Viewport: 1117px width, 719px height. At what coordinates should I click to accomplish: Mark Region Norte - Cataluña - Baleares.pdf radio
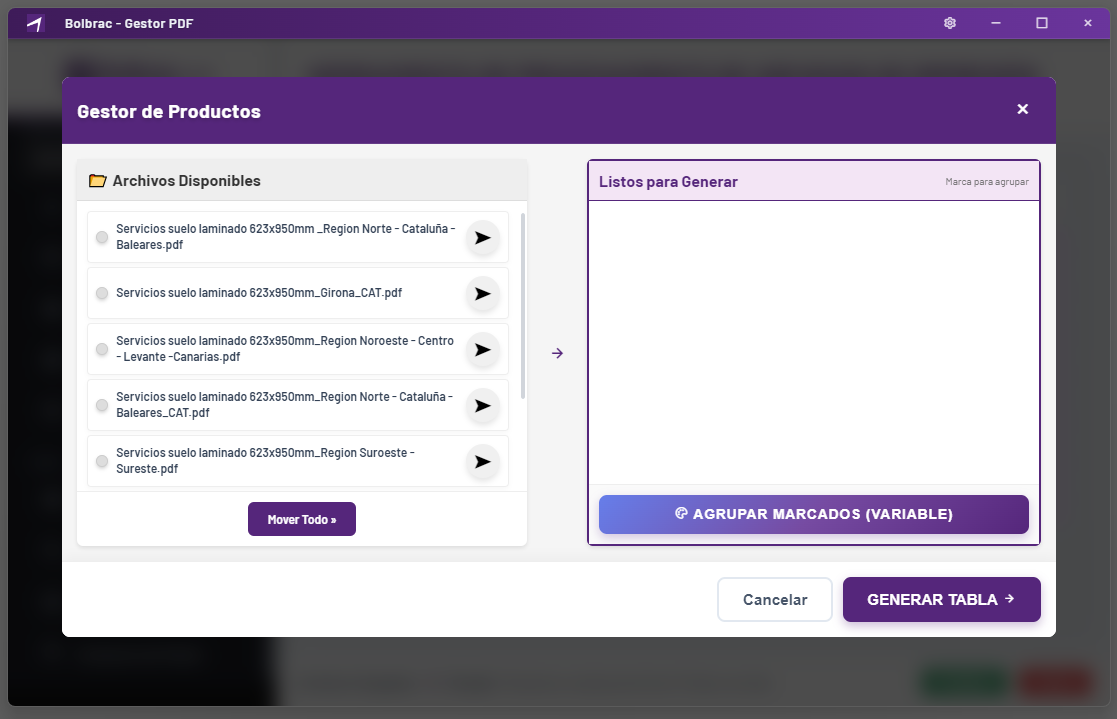coord(102,237)
